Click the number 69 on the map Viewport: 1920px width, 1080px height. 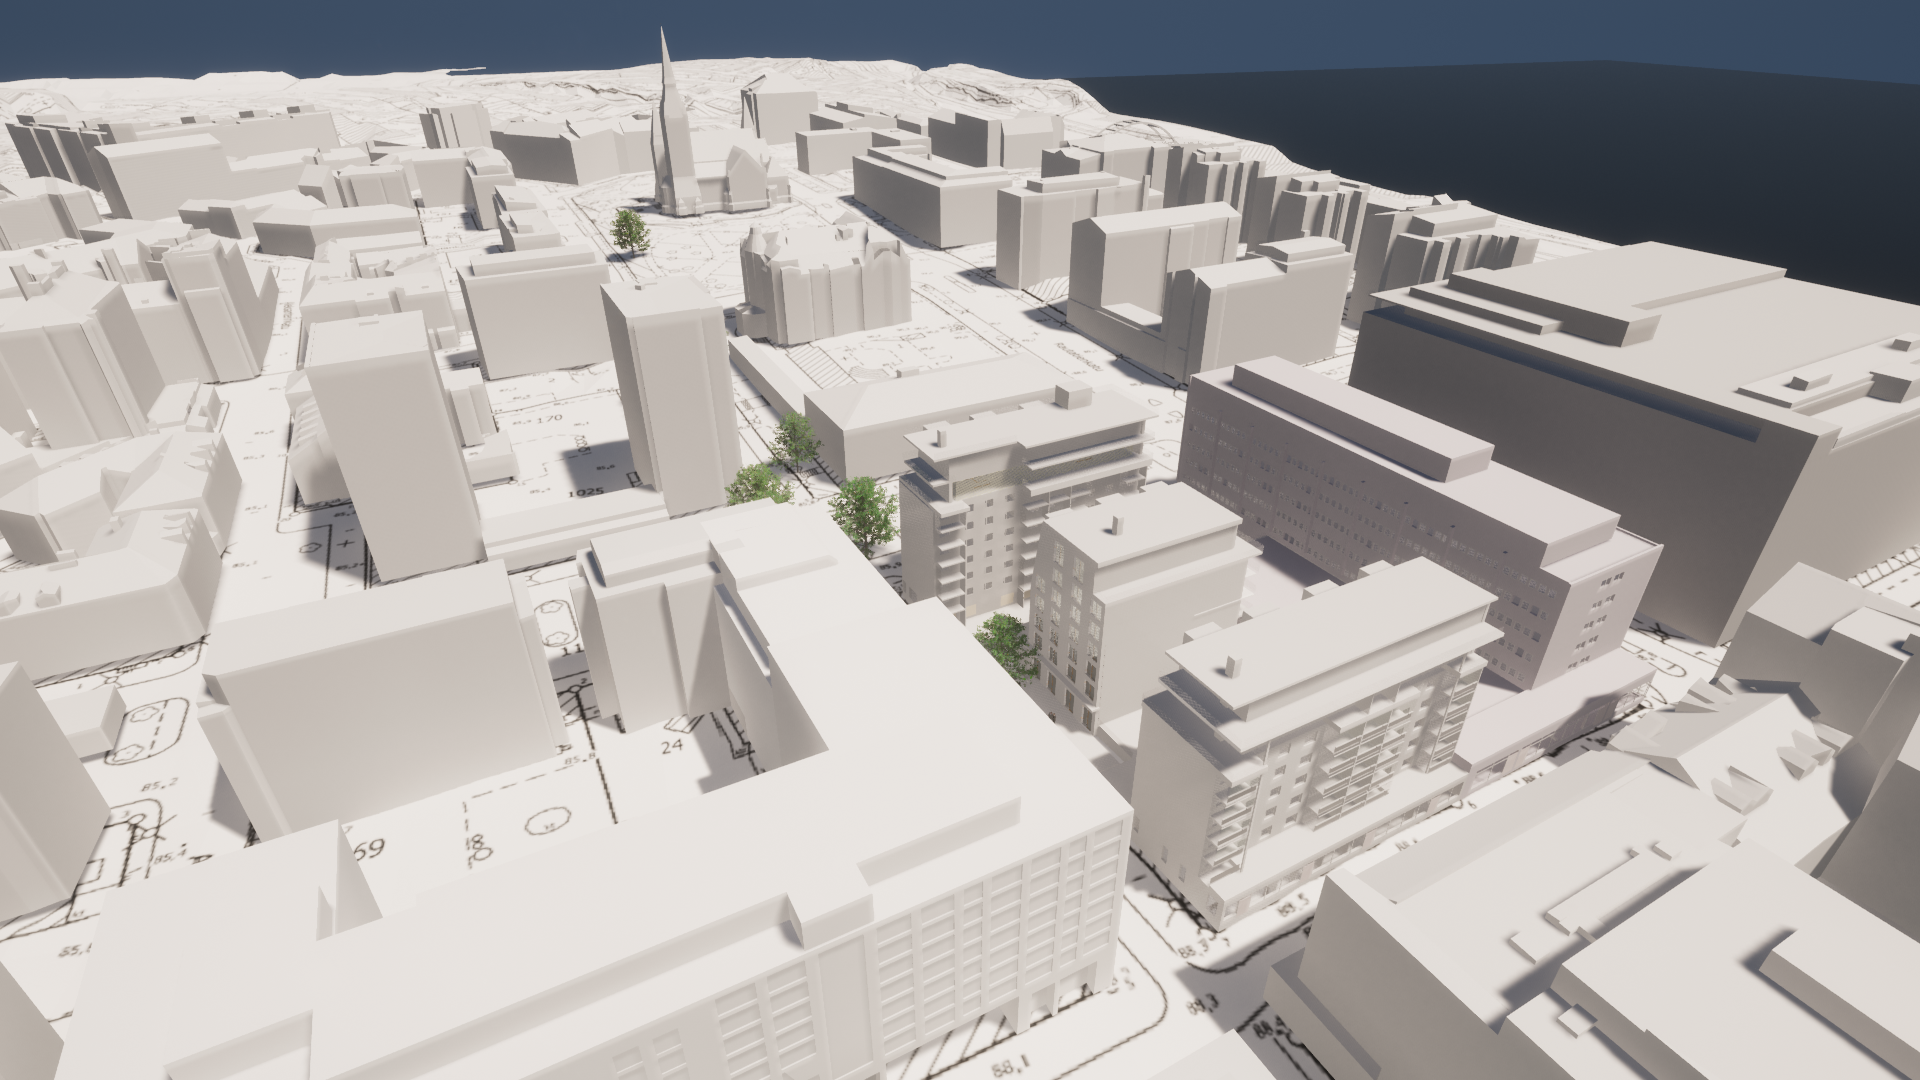point(368,851)
